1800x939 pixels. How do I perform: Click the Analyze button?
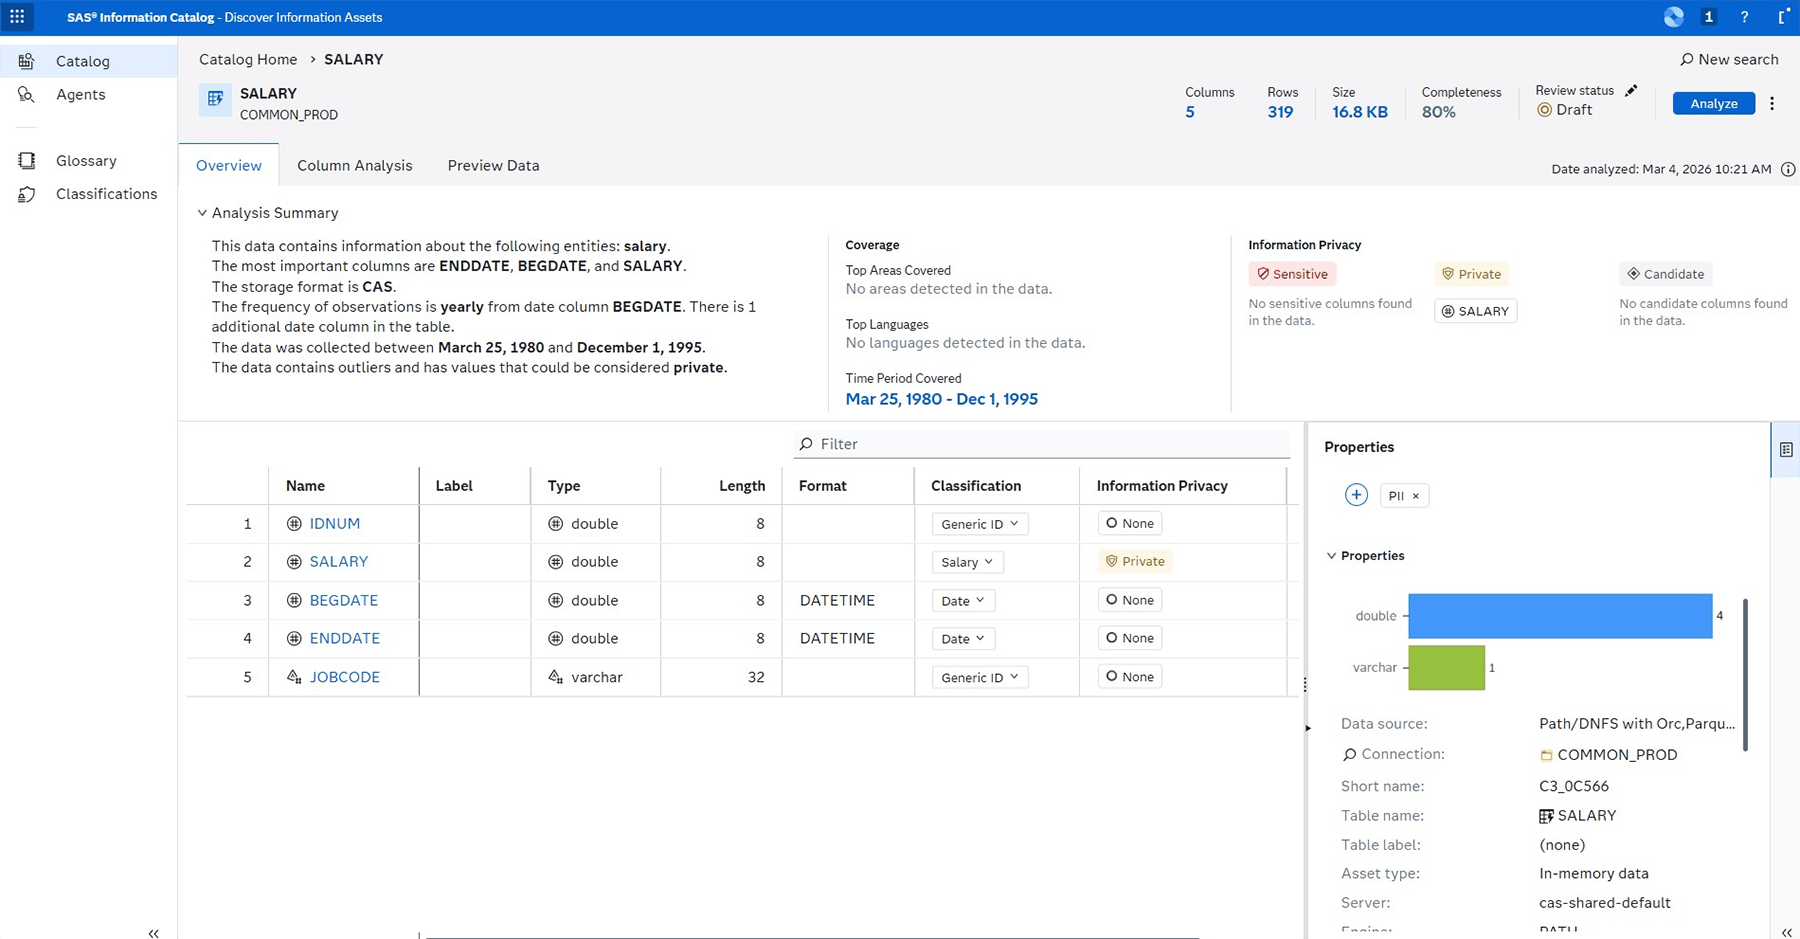click(1713, 103)
